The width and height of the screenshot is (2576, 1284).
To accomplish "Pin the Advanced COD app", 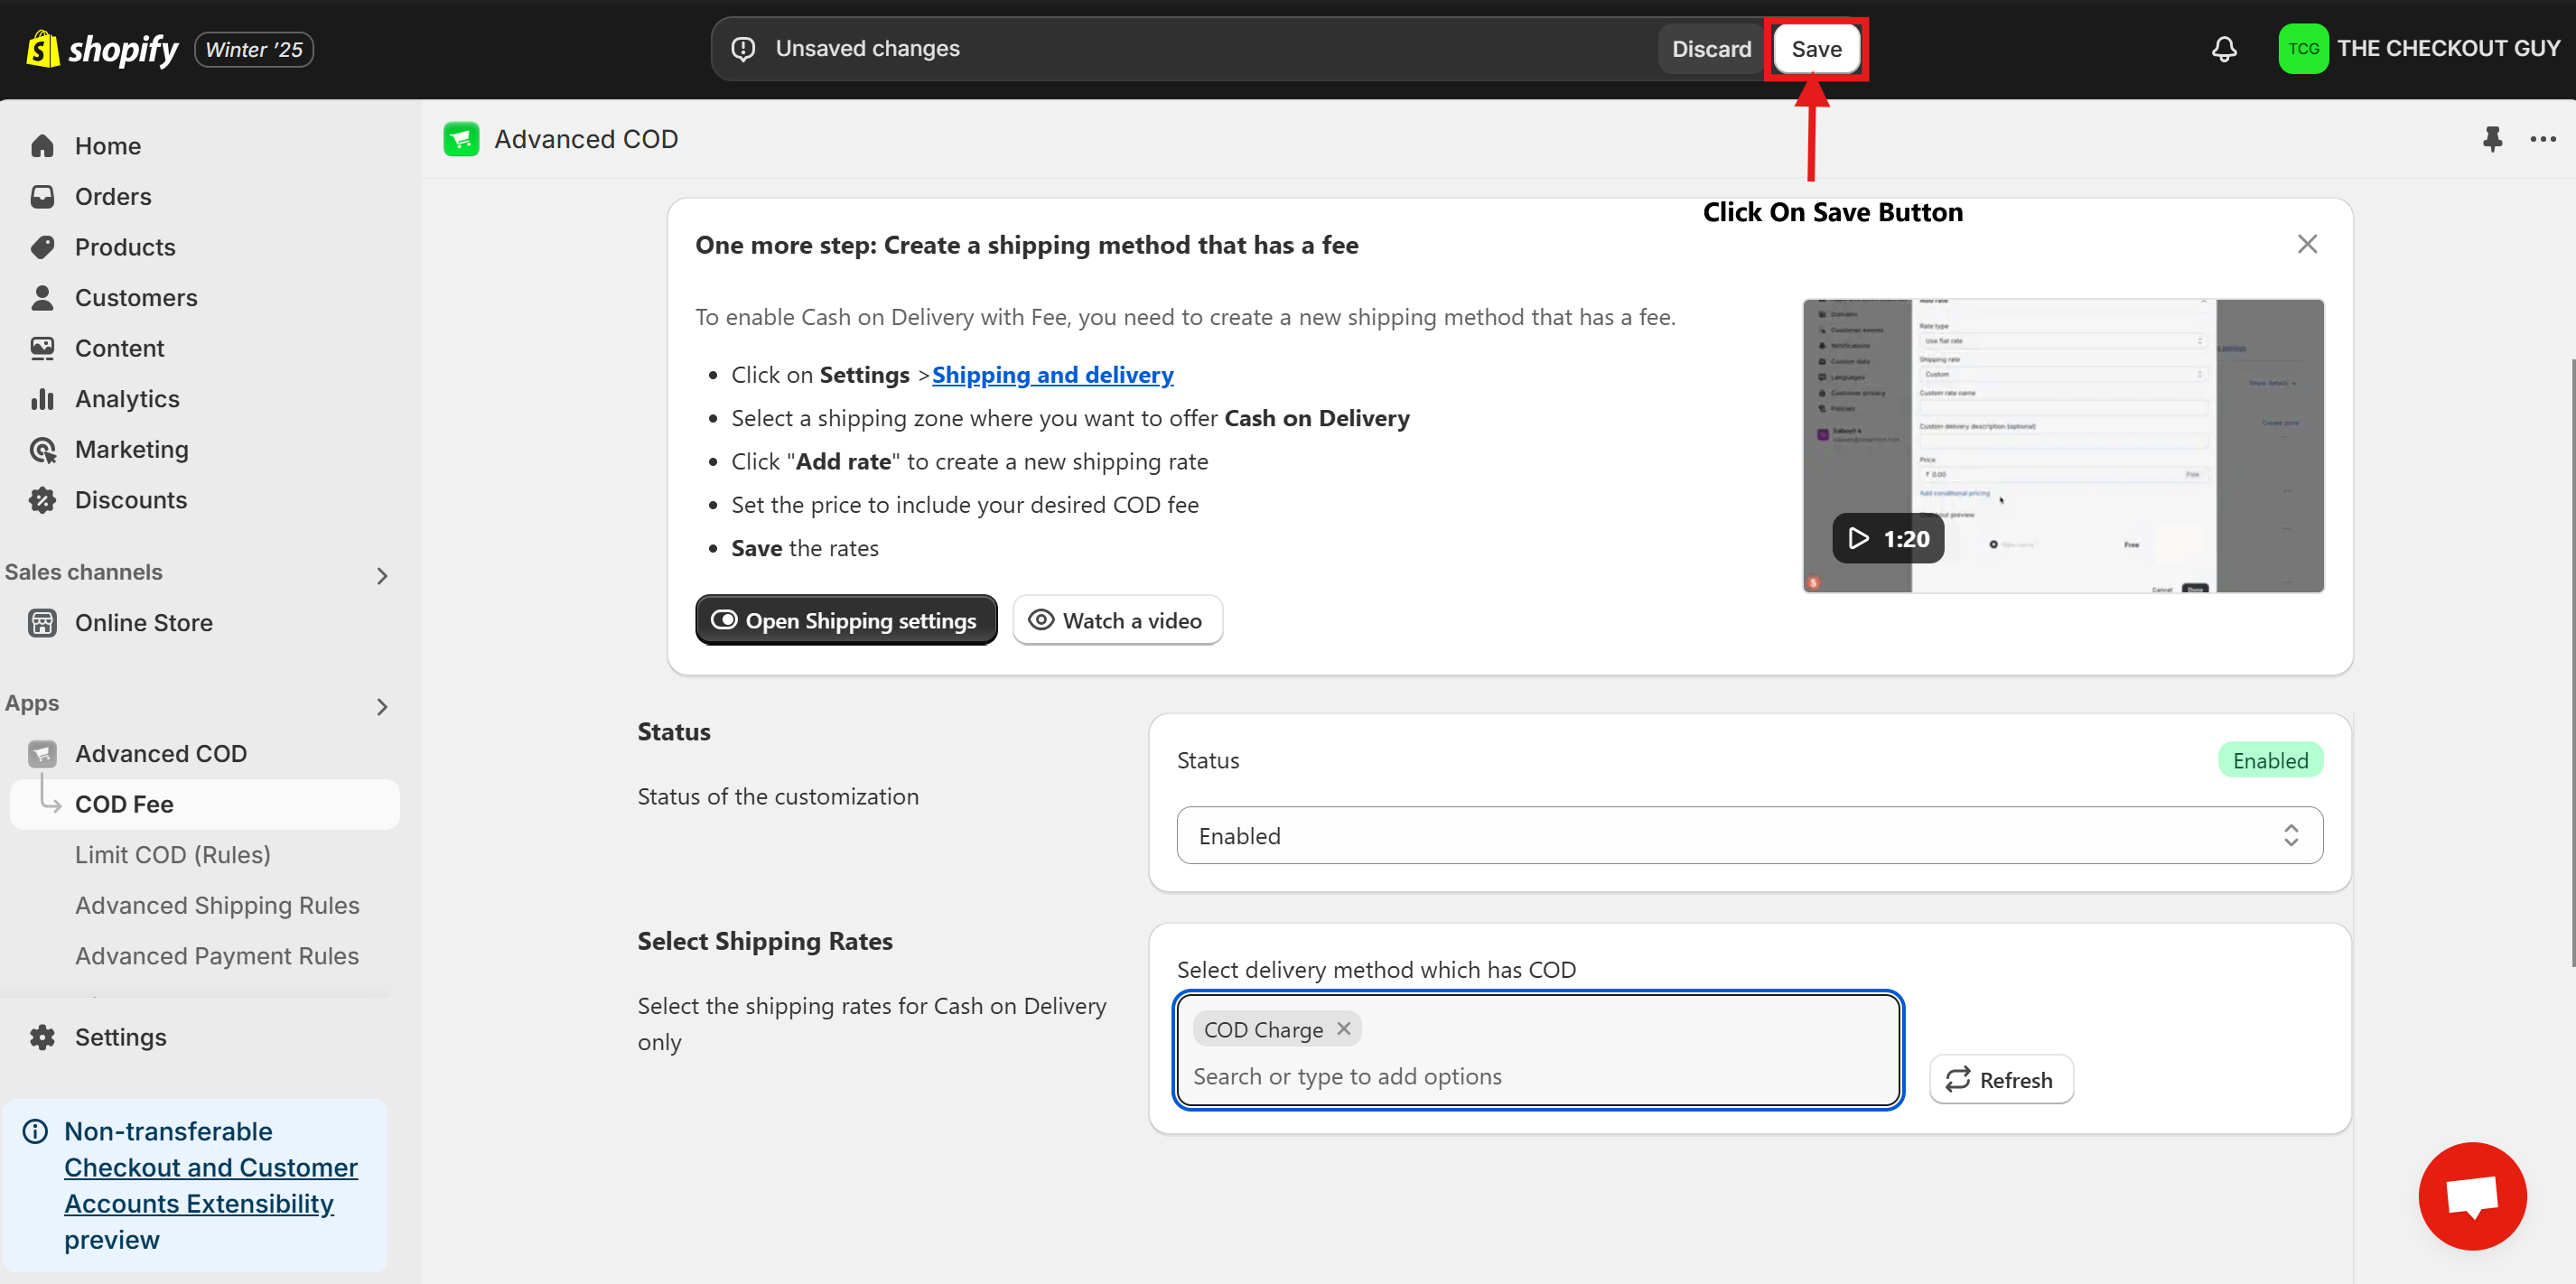I will (2492, 139).
